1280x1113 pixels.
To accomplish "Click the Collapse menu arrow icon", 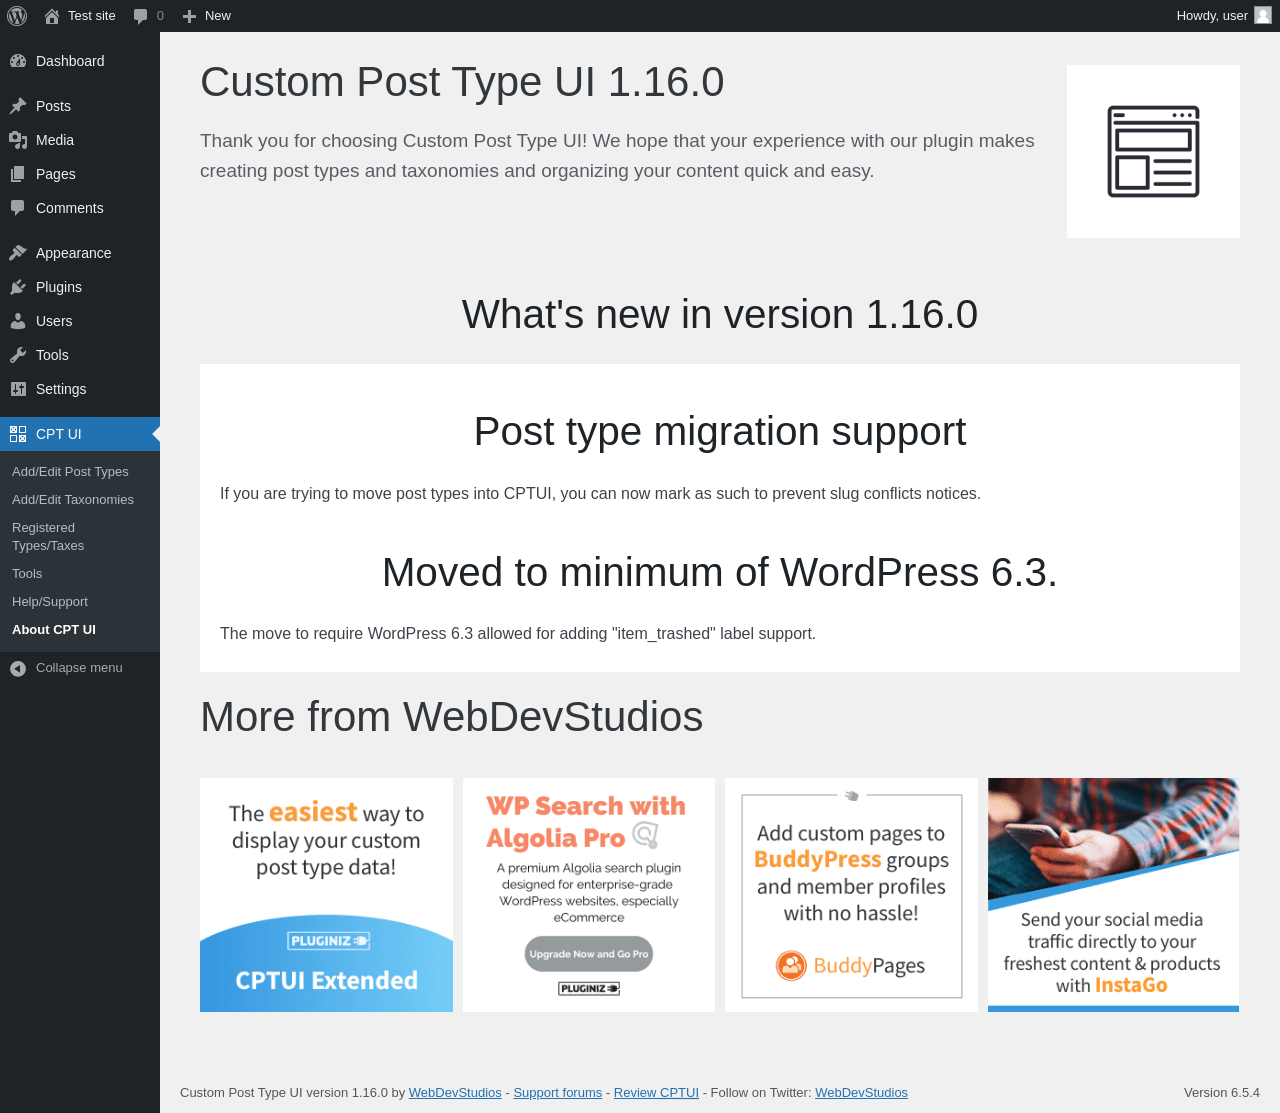I will click(18, 668).
